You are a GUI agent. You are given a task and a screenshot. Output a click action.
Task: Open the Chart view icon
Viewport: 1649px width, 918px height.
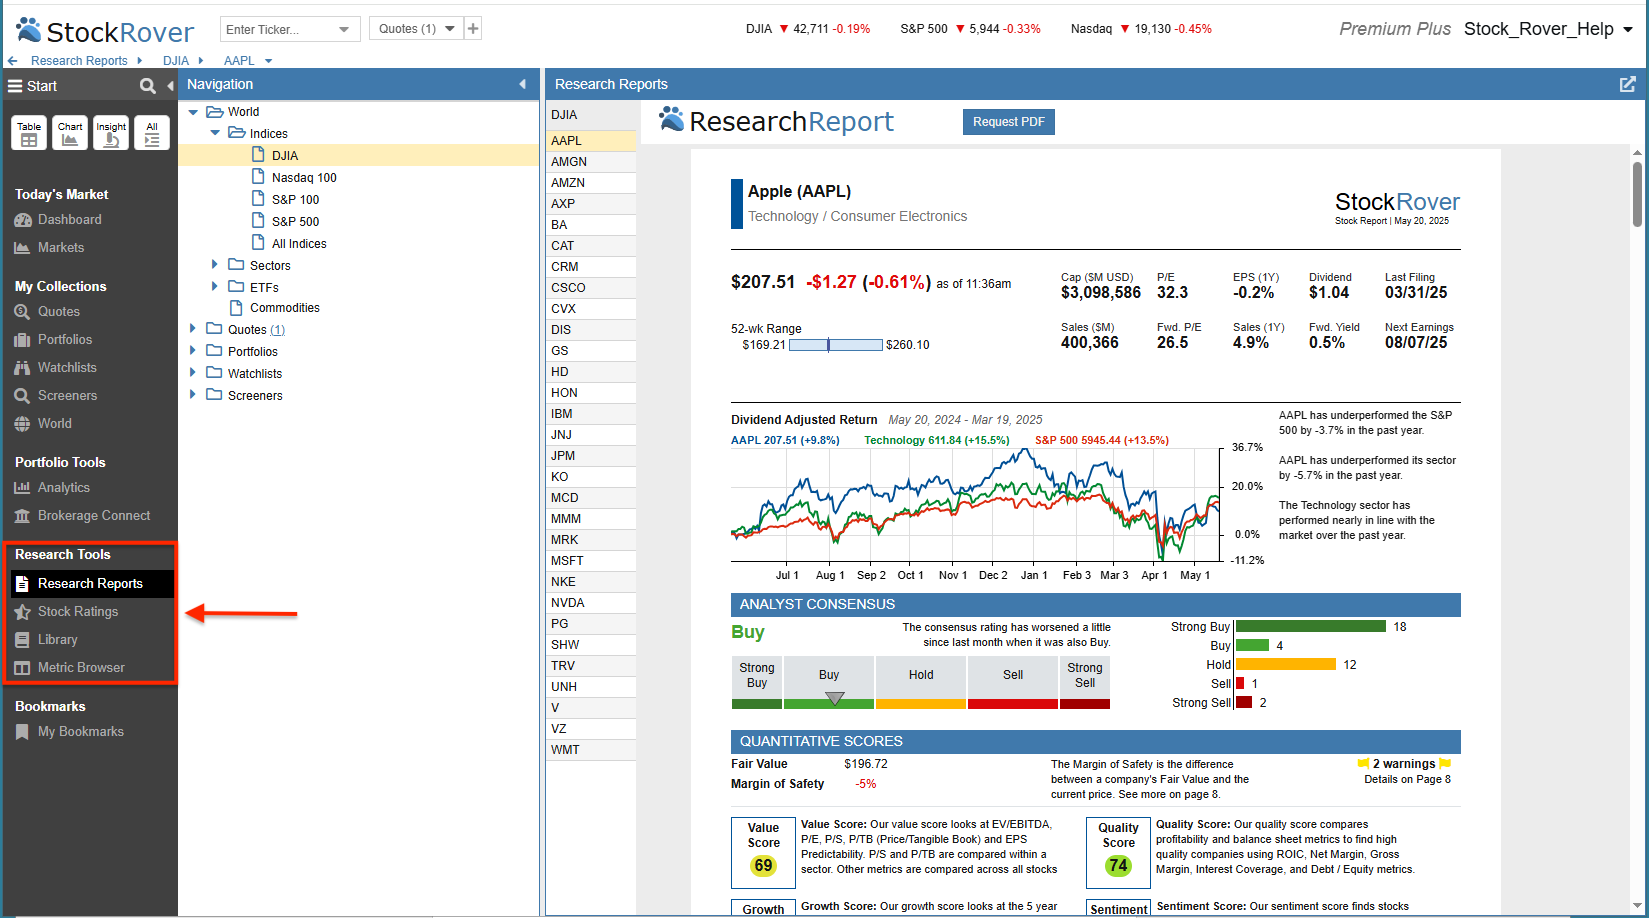pyautogui.click(x=70, y=133)
